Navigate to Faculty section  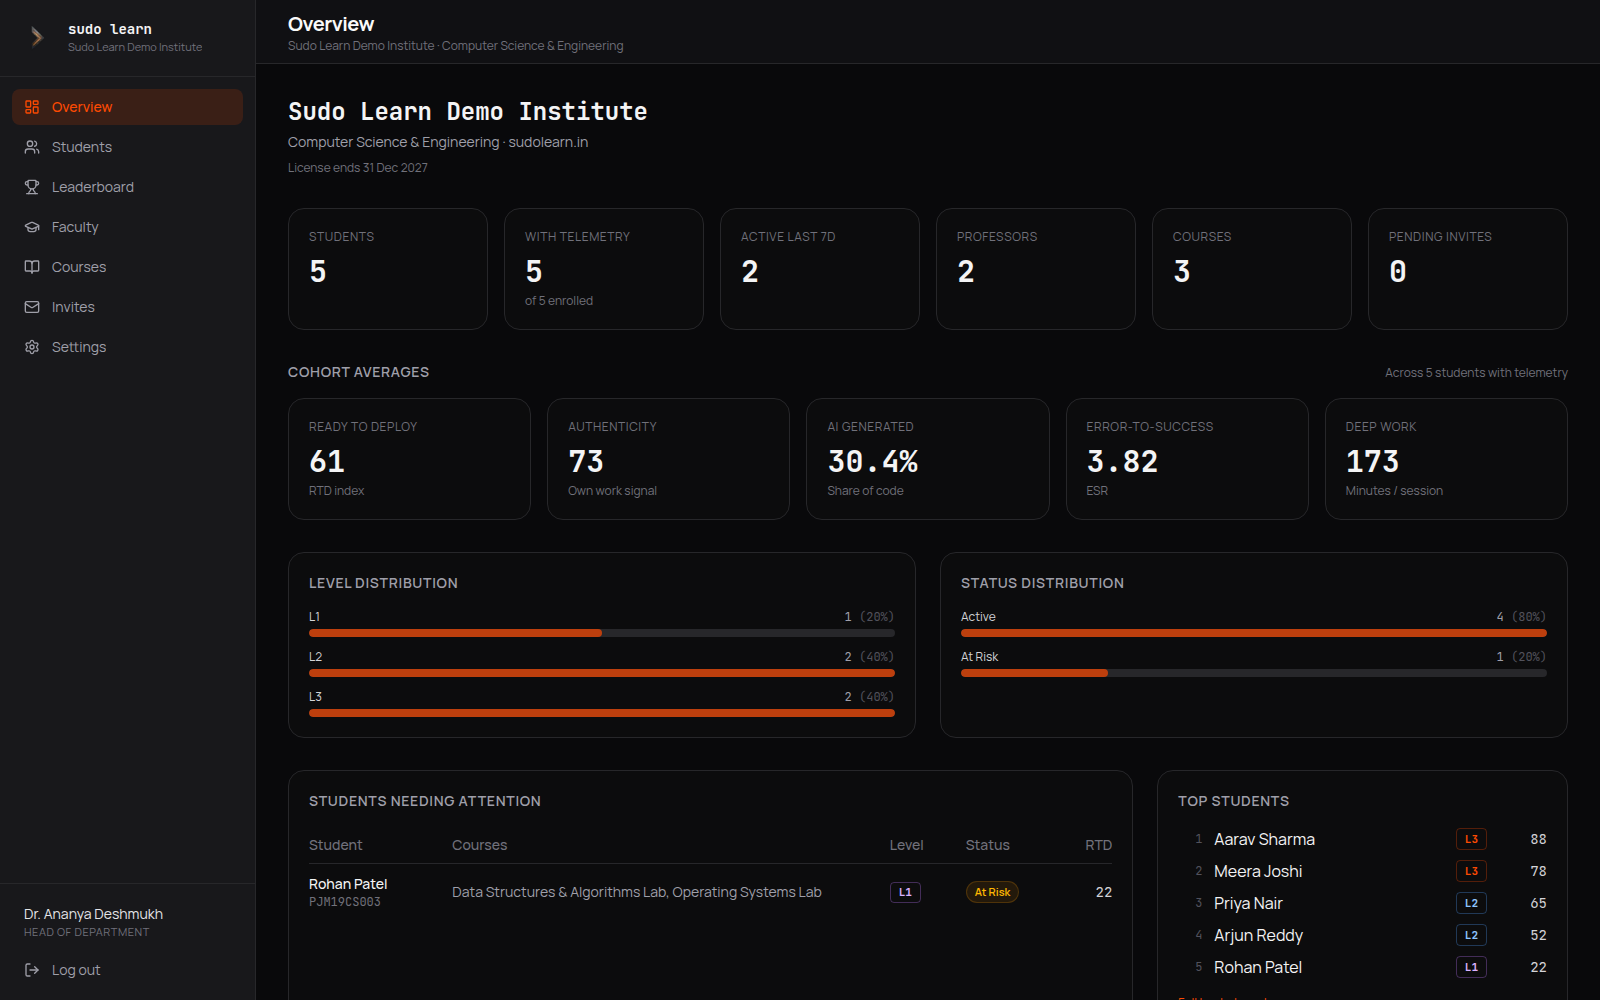127,227
